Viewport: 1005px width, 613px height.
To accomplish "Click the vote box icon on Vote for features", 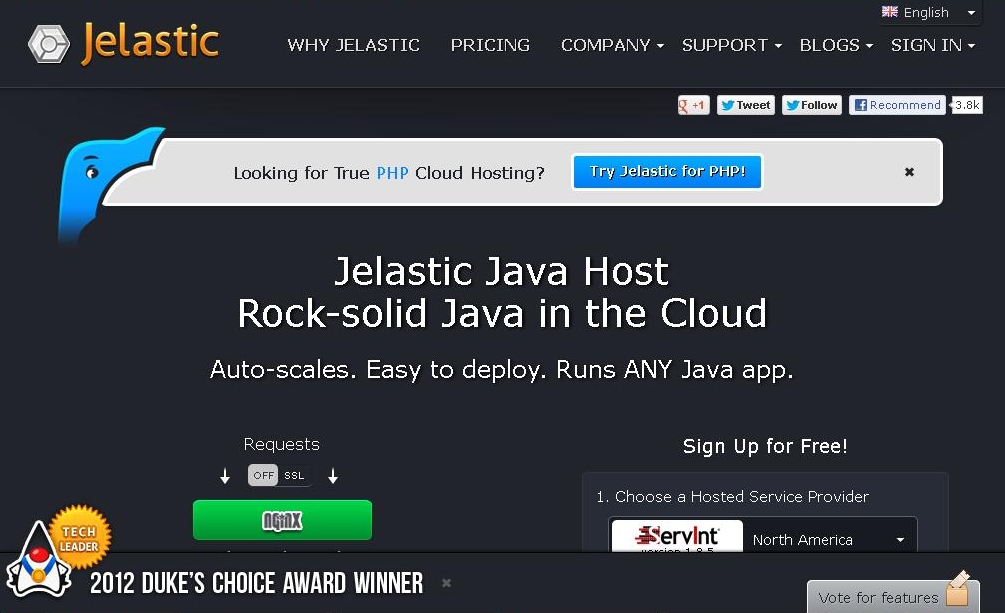I will pos(958,590).
